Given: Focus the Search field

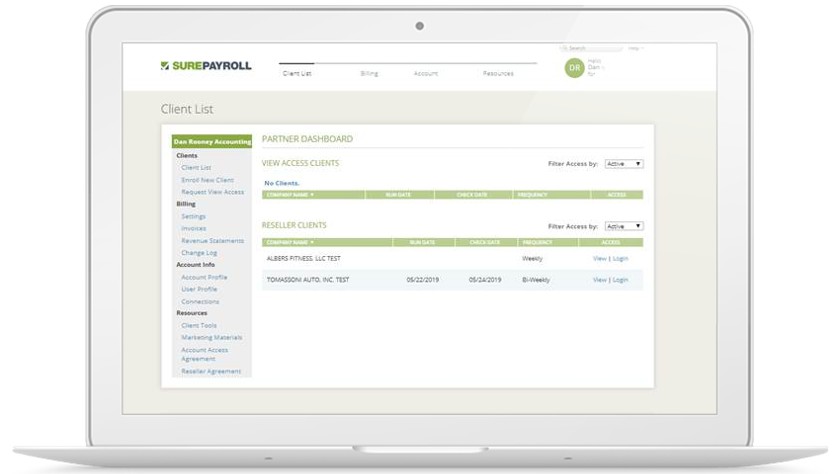Looking at the screenshot, I should 591,48.
